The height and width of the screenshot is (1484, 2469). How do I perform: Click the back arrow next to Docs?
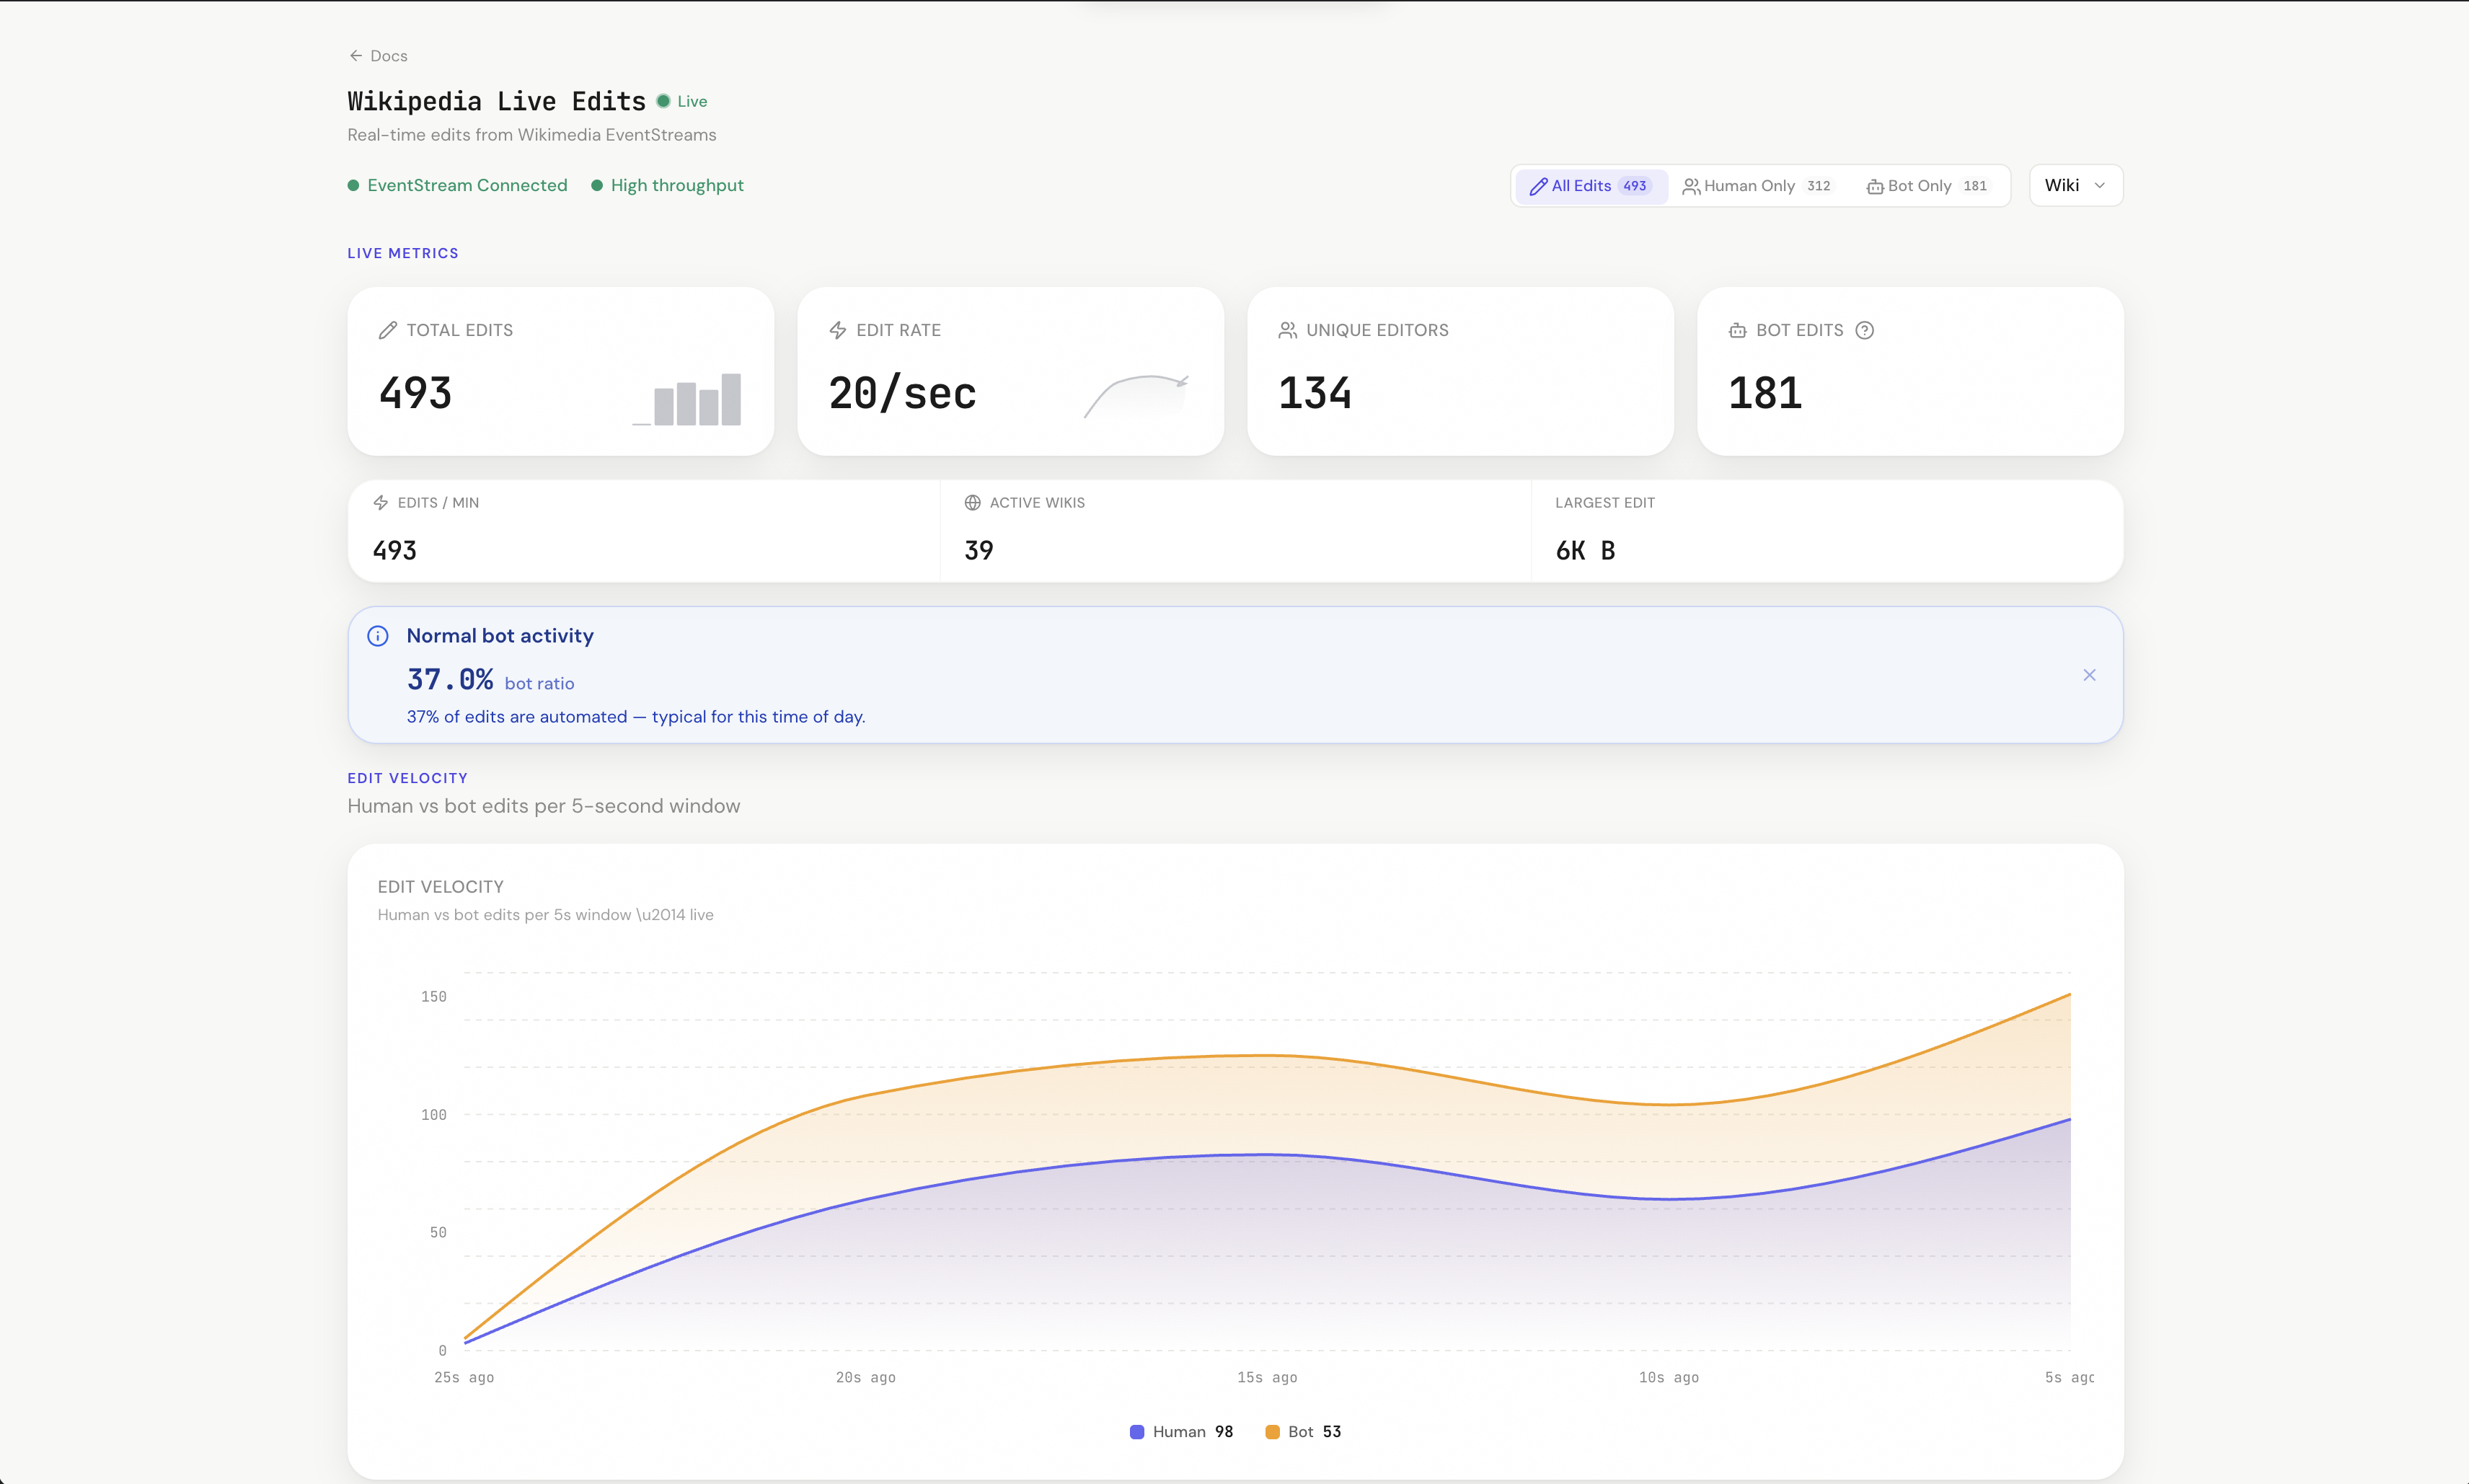tap(357, 55)
